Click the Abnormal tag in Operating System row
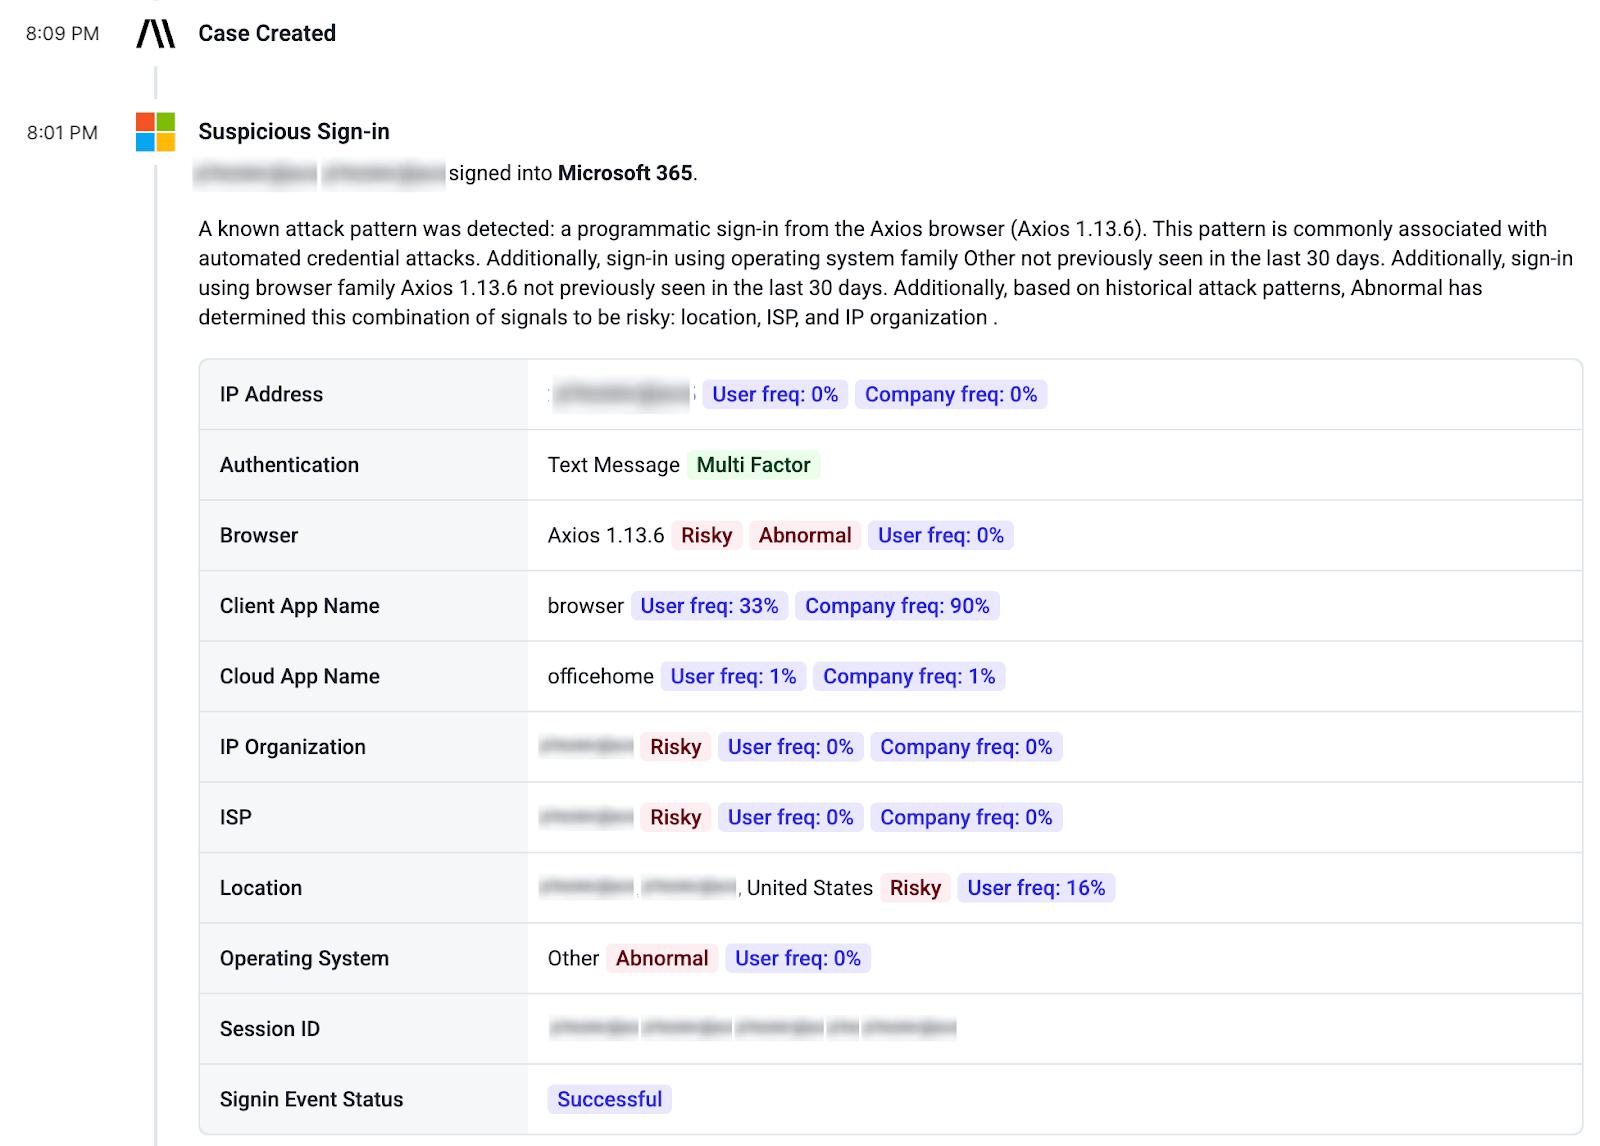The height and width of the screenshot is (1146, 1600). pos(662,958)
